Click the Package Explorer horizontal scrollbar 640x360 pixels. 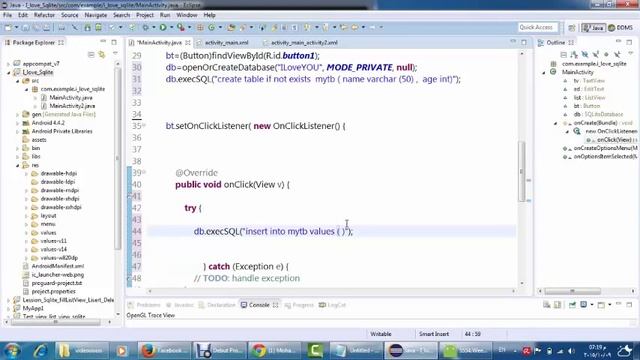click(56, 322)
